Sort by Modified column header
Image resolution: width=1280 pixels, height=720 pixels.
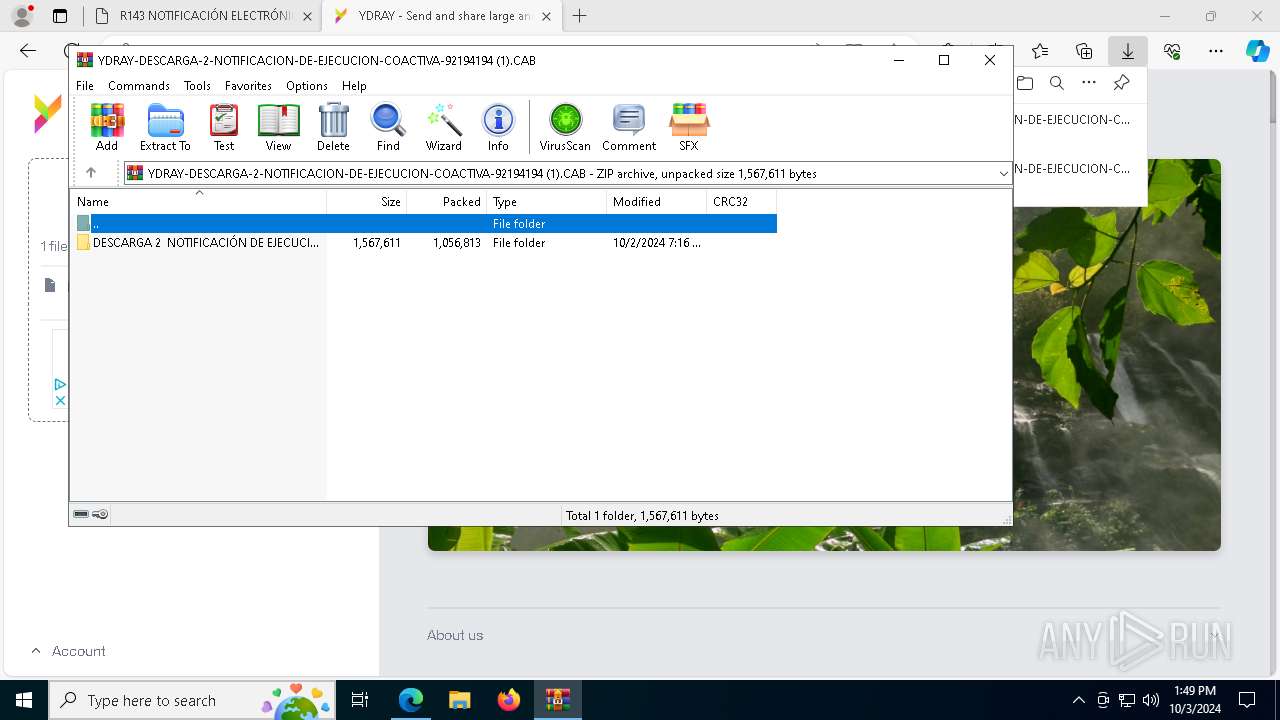coord(657,202)
